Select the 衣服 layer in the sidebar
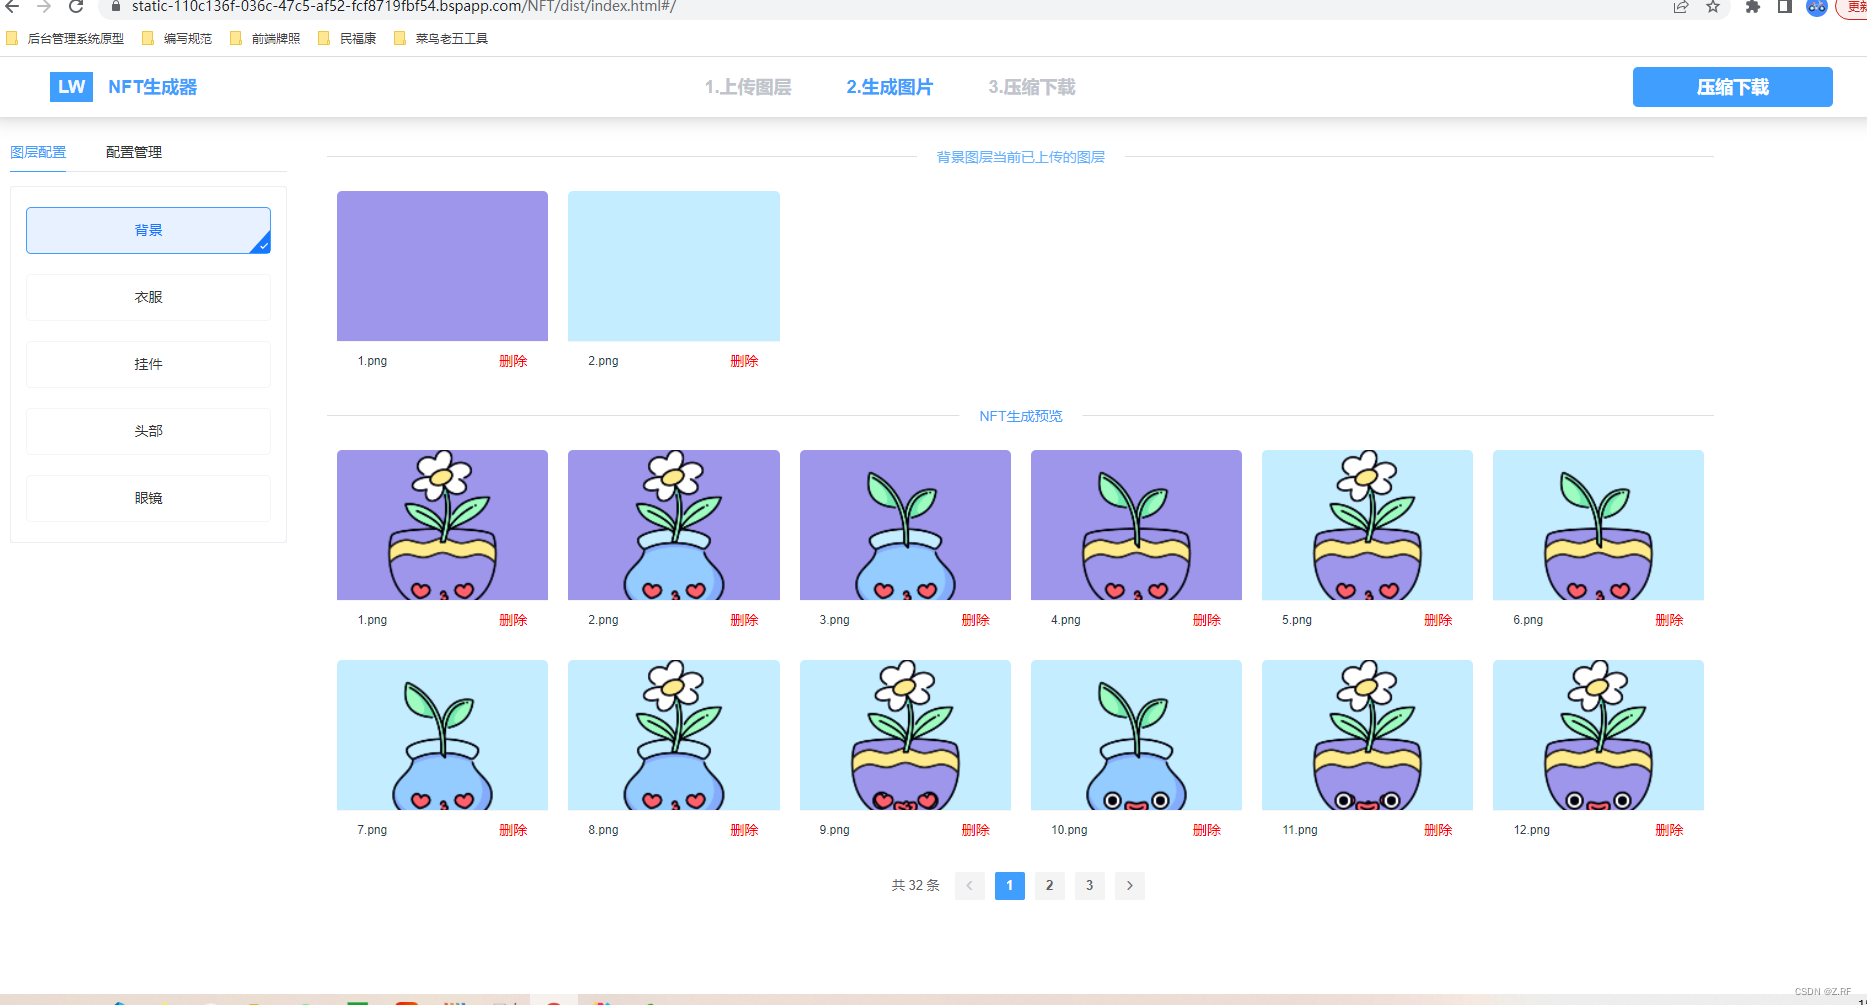Viewport: 1867px width, 1005px height. coord(147,297)
